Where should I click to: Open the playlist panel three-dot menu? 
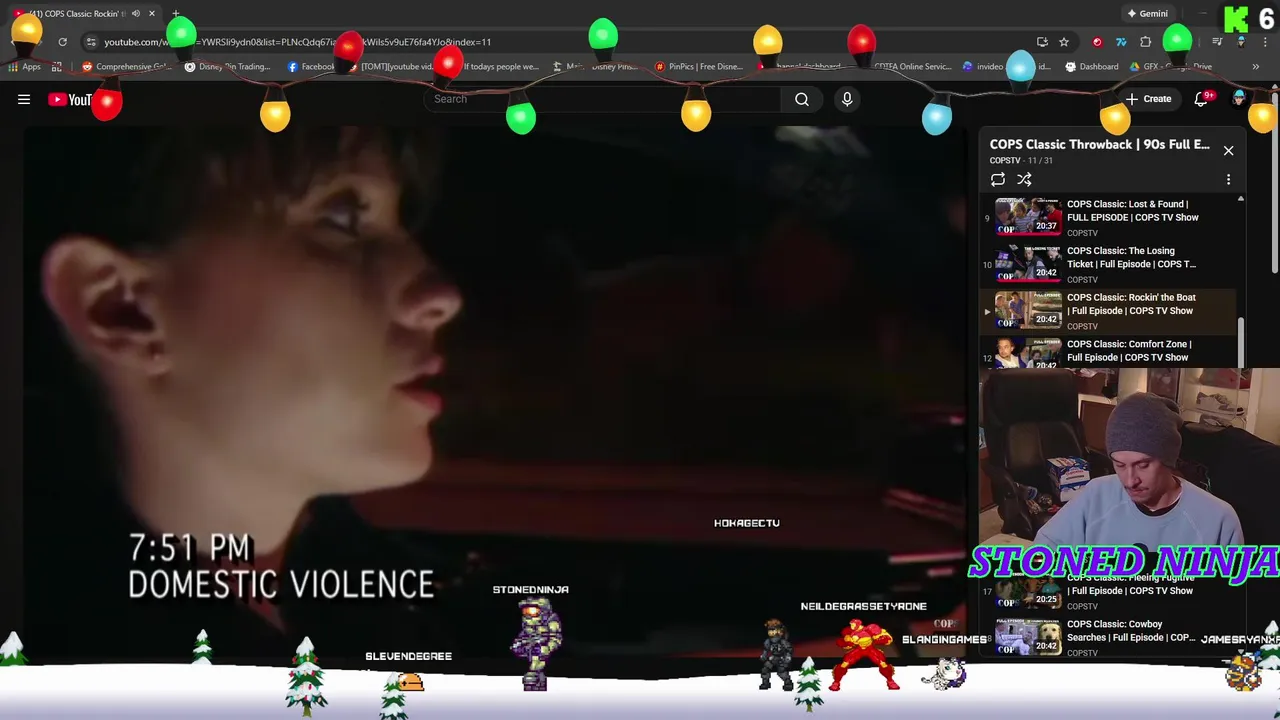(x=1228, y=180)
